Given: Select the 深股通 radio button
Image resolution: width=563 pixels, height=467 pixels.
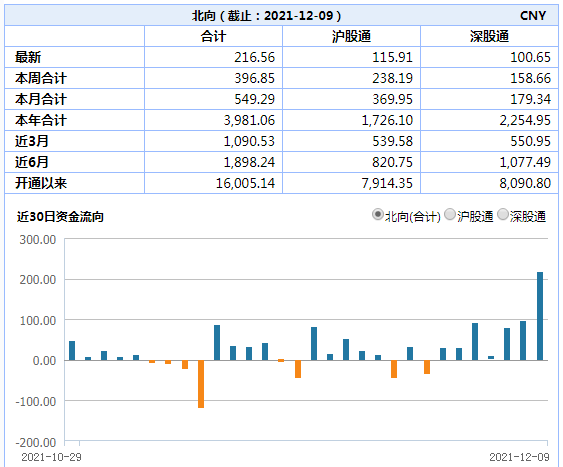Looking at the screenshot, I should click(503, 215).
